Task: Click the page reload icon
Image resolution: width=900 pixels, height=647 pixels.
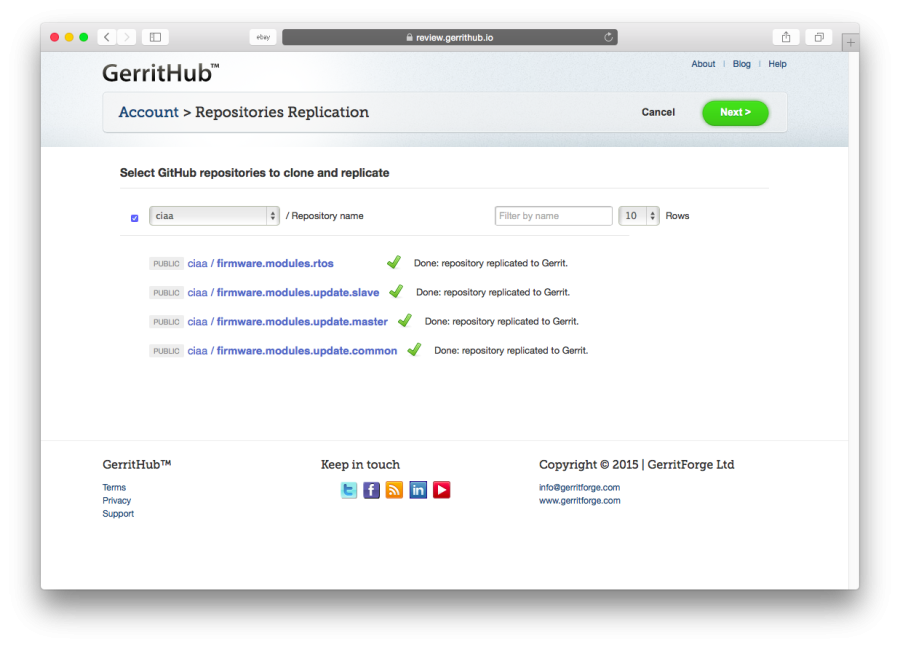Action: click(608, 37)
